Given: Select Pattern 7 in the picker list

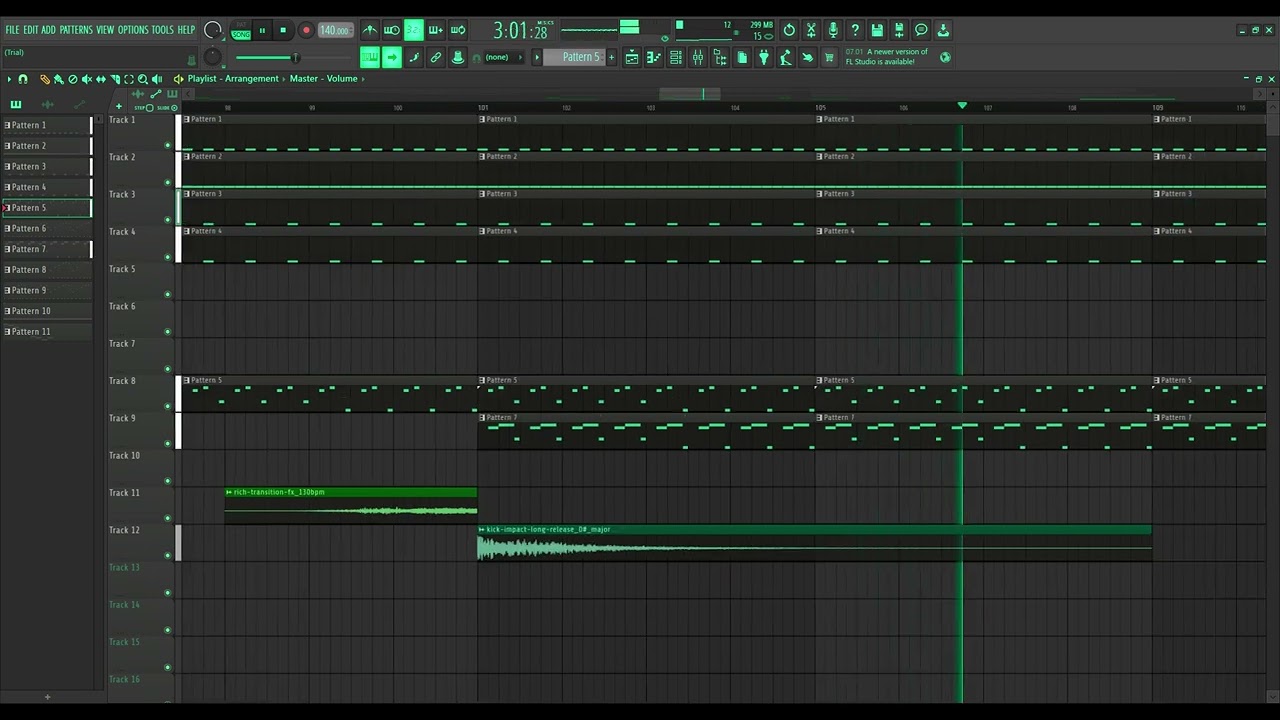Looking at the screenshot, I should click(47, 249).
